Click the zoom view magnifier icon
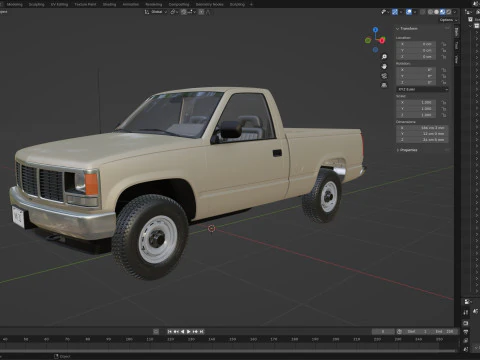Image resolution: width=480 pixels, height=360 pixels. [x=384, y=57]
